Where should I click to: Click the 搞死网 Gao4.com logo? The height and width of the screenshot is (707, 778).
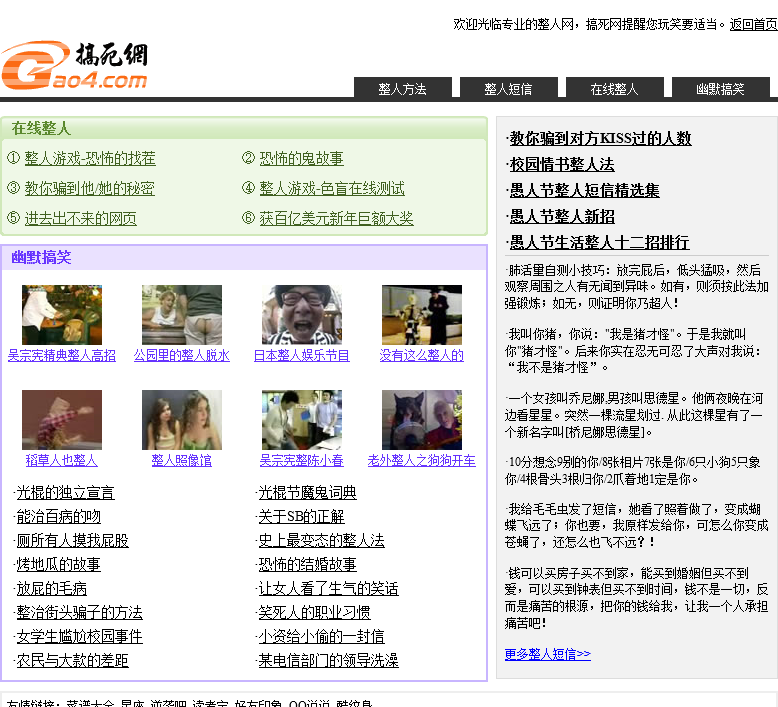[x=74, y=65]
